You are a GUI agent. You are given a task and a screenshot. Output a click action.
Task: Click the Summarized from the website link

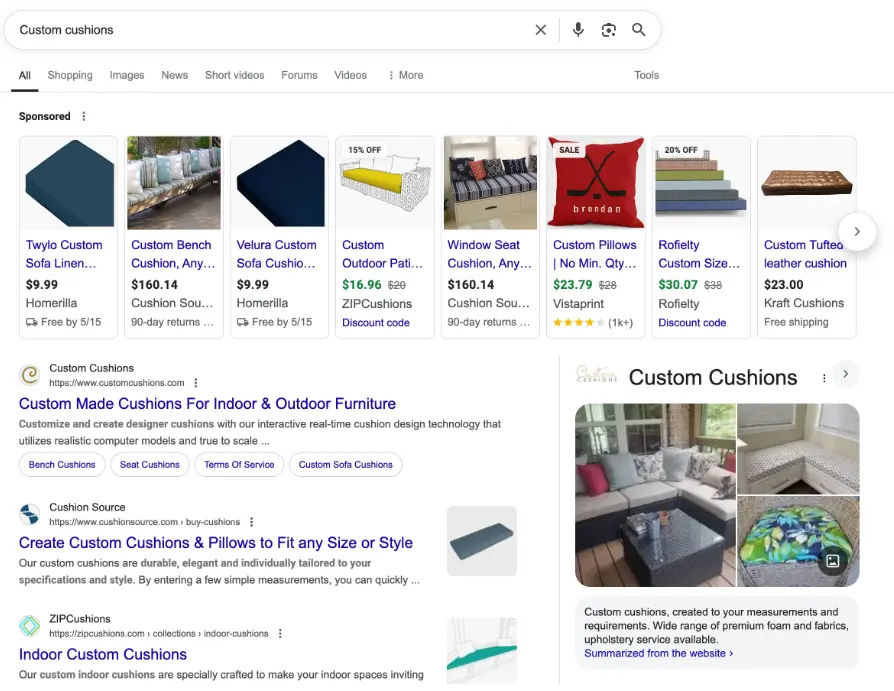pyautogui.click(x=658, y=653)
